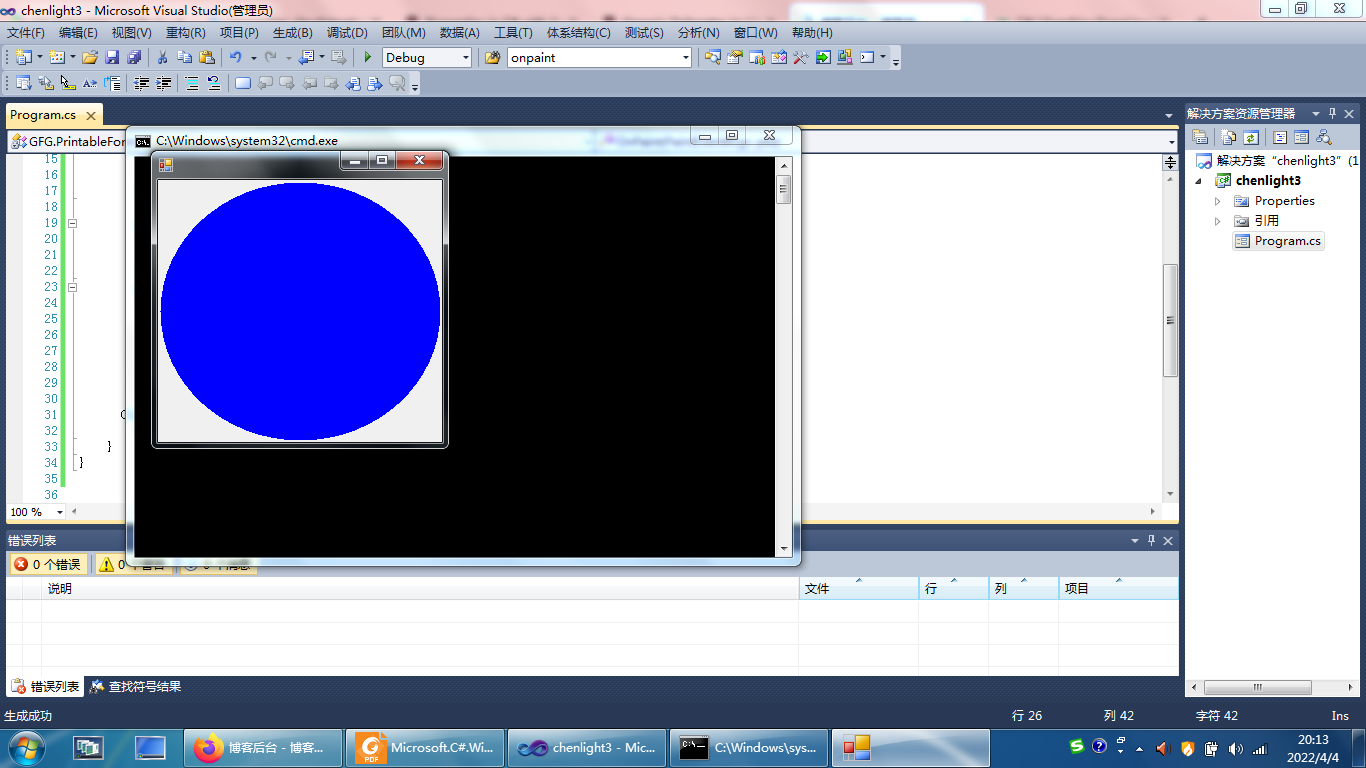Click Properties icon in Solution Explorer toolbar
Viewport: 1366px width, 768px height.
[x=1200, y=138]
